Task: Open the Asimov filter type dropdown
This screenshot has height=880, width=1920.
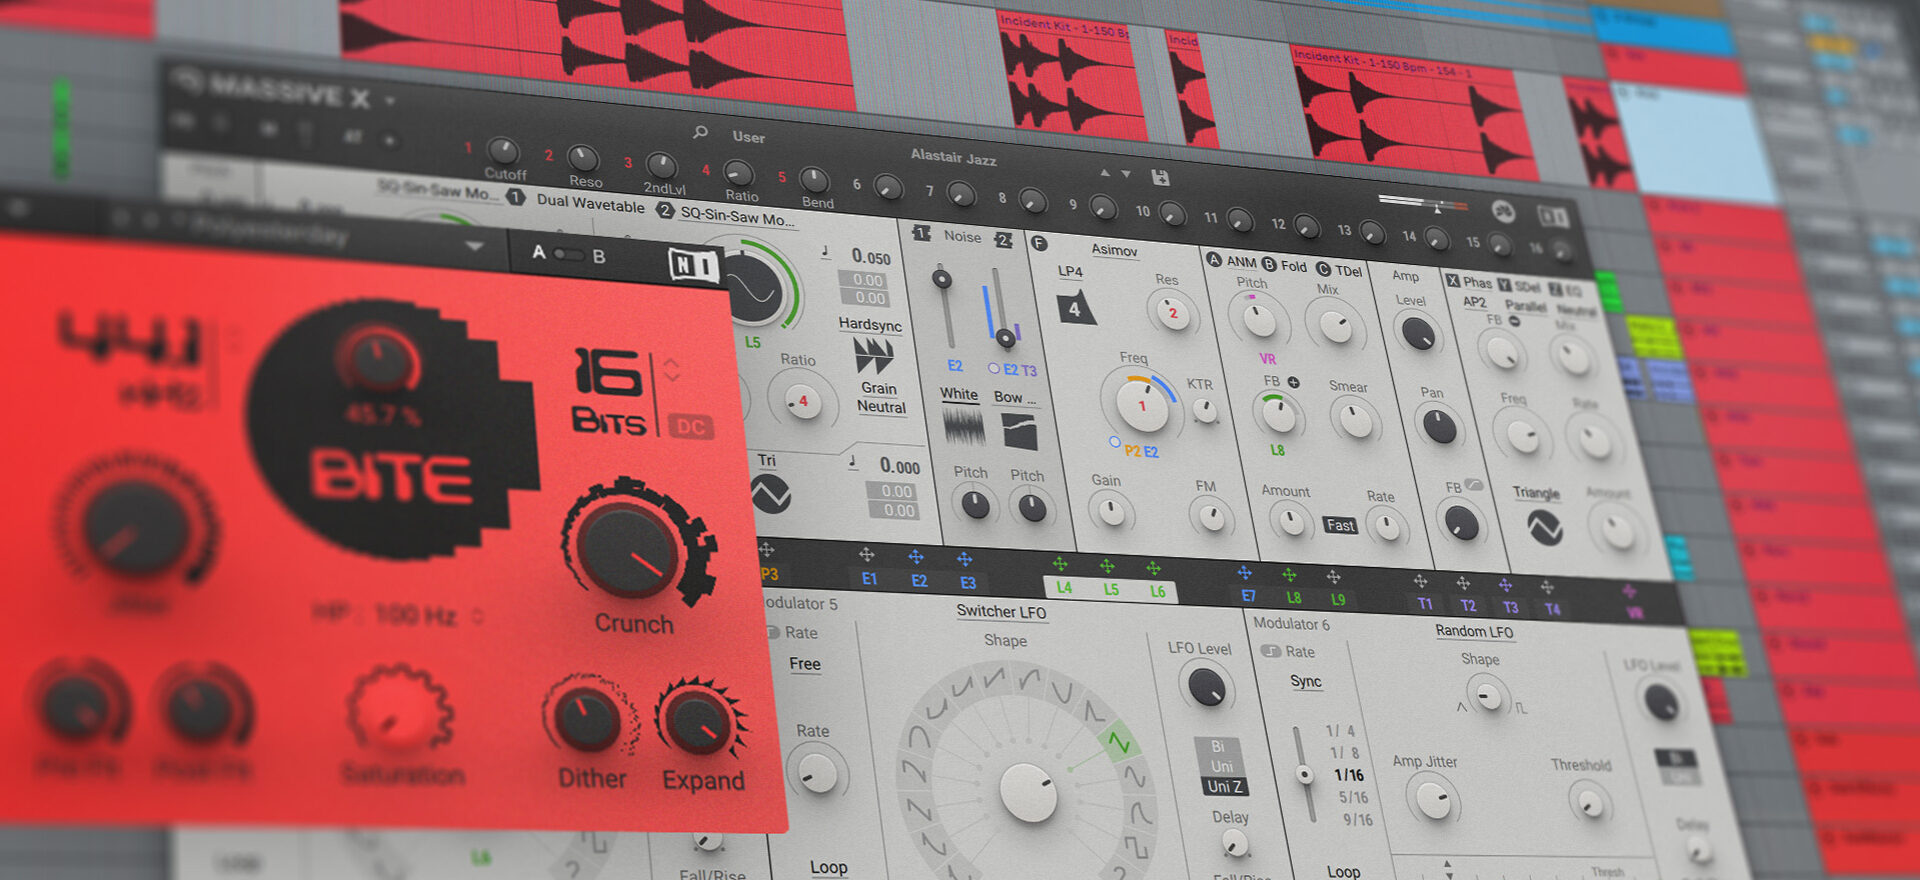Action: tap(1114, 250)
